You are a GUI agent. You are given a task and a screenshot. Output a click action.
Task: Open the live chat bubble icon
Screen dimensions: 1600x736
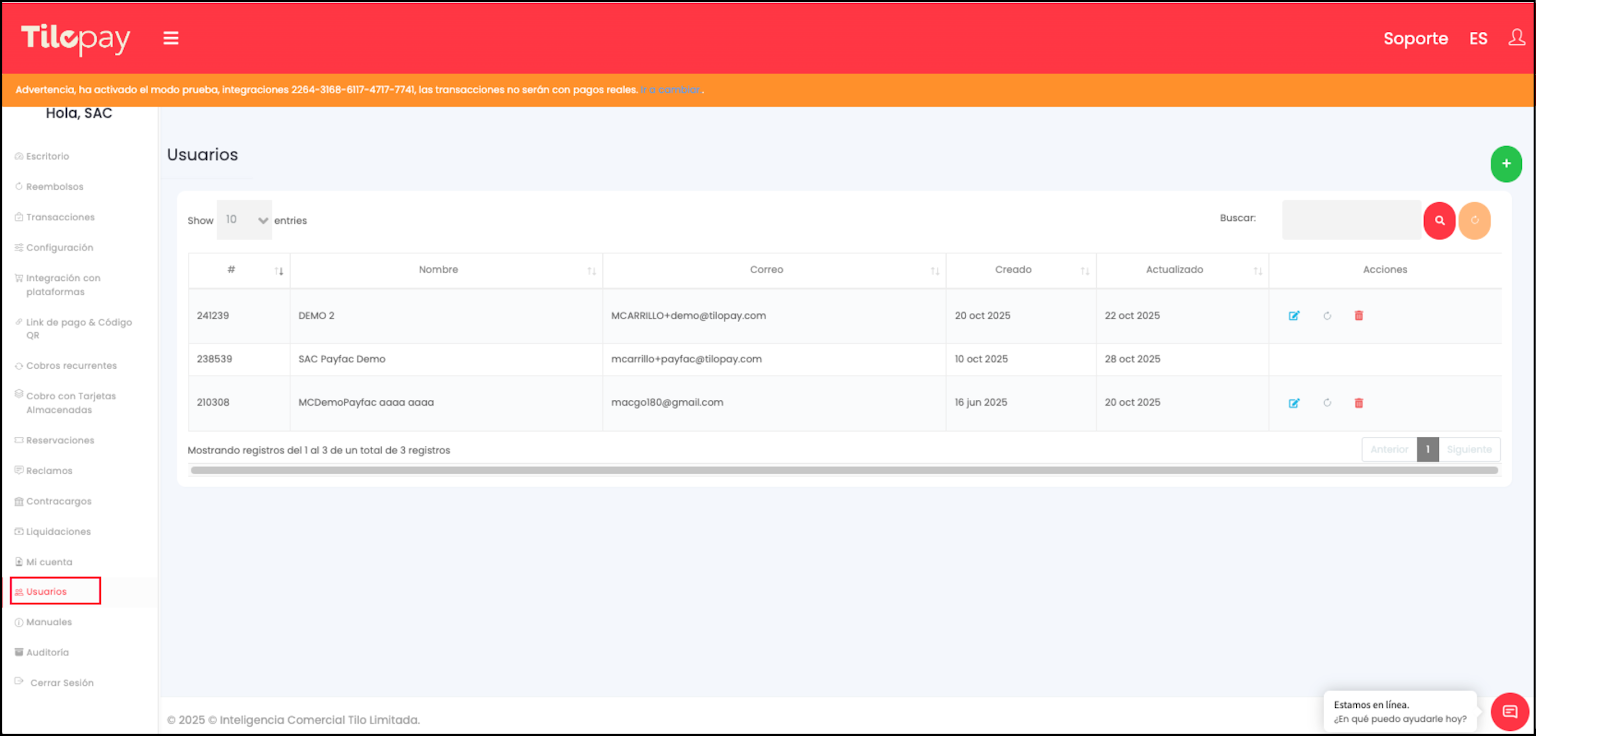(1510, 712)
